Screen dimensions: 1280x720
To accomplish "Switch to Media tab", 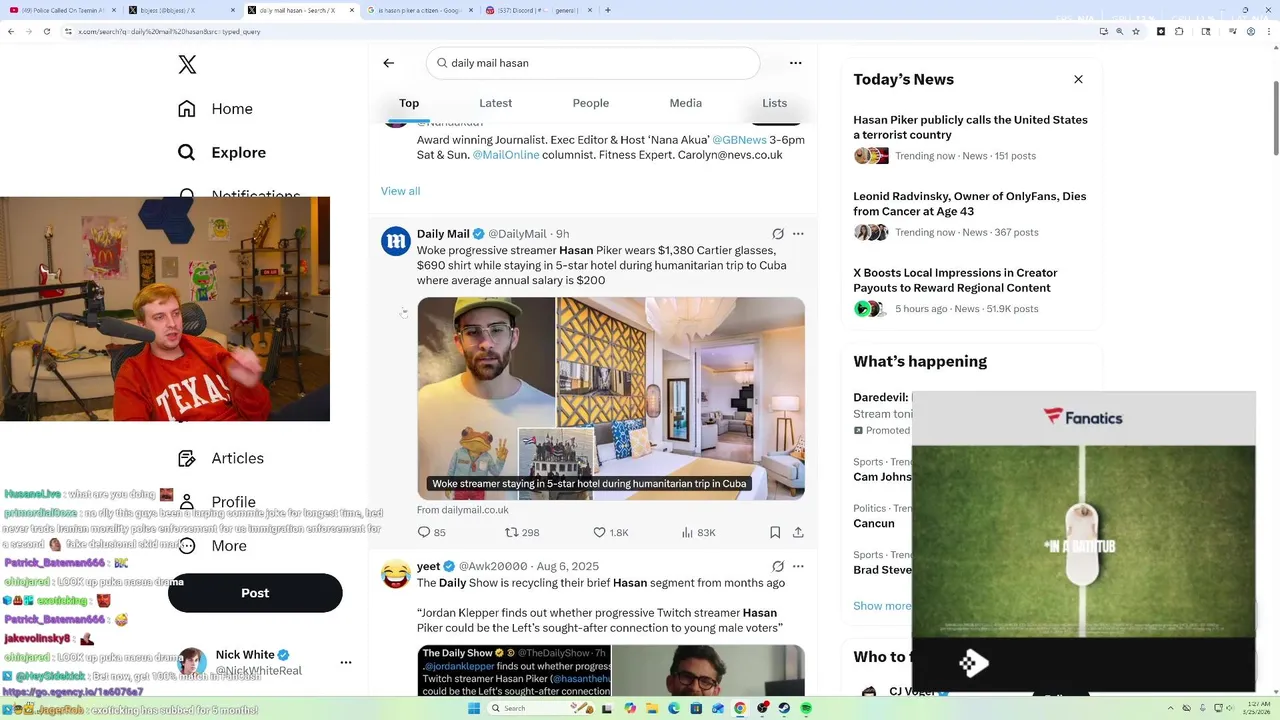I will click(x=686, y=103).
